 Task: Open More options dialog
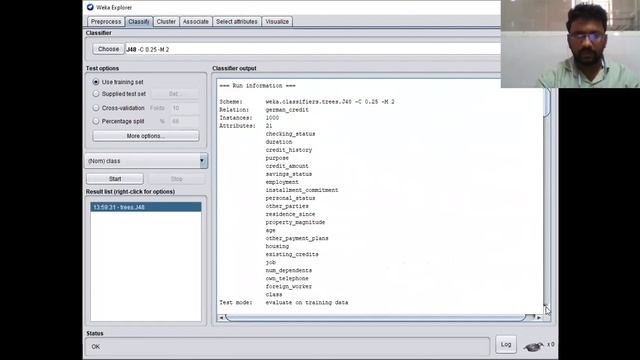[146, 136]
